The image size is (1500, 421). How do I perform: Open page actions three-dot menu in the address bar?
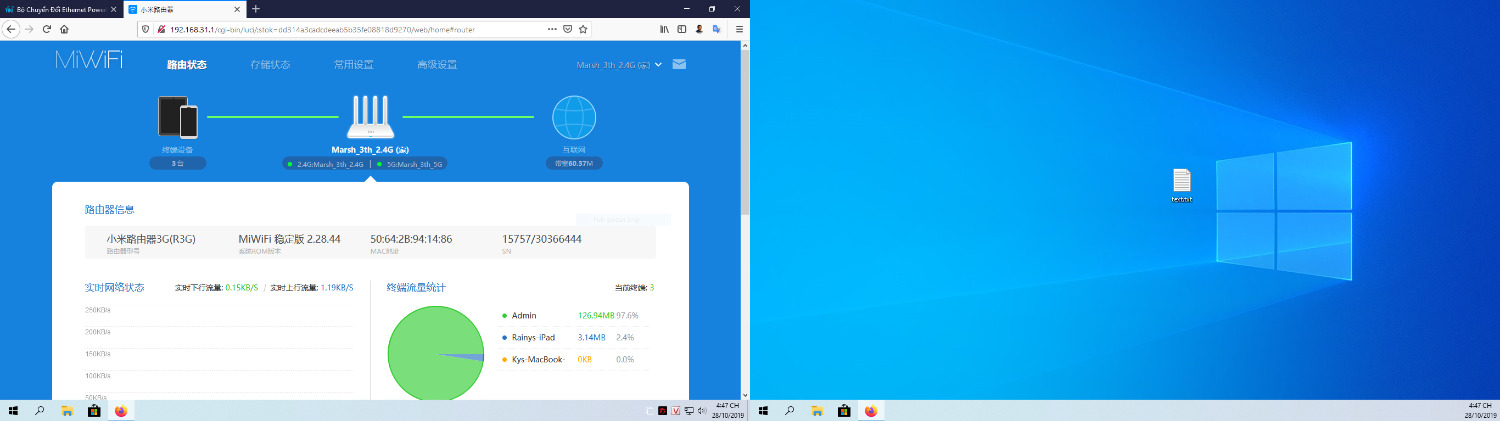552,29
